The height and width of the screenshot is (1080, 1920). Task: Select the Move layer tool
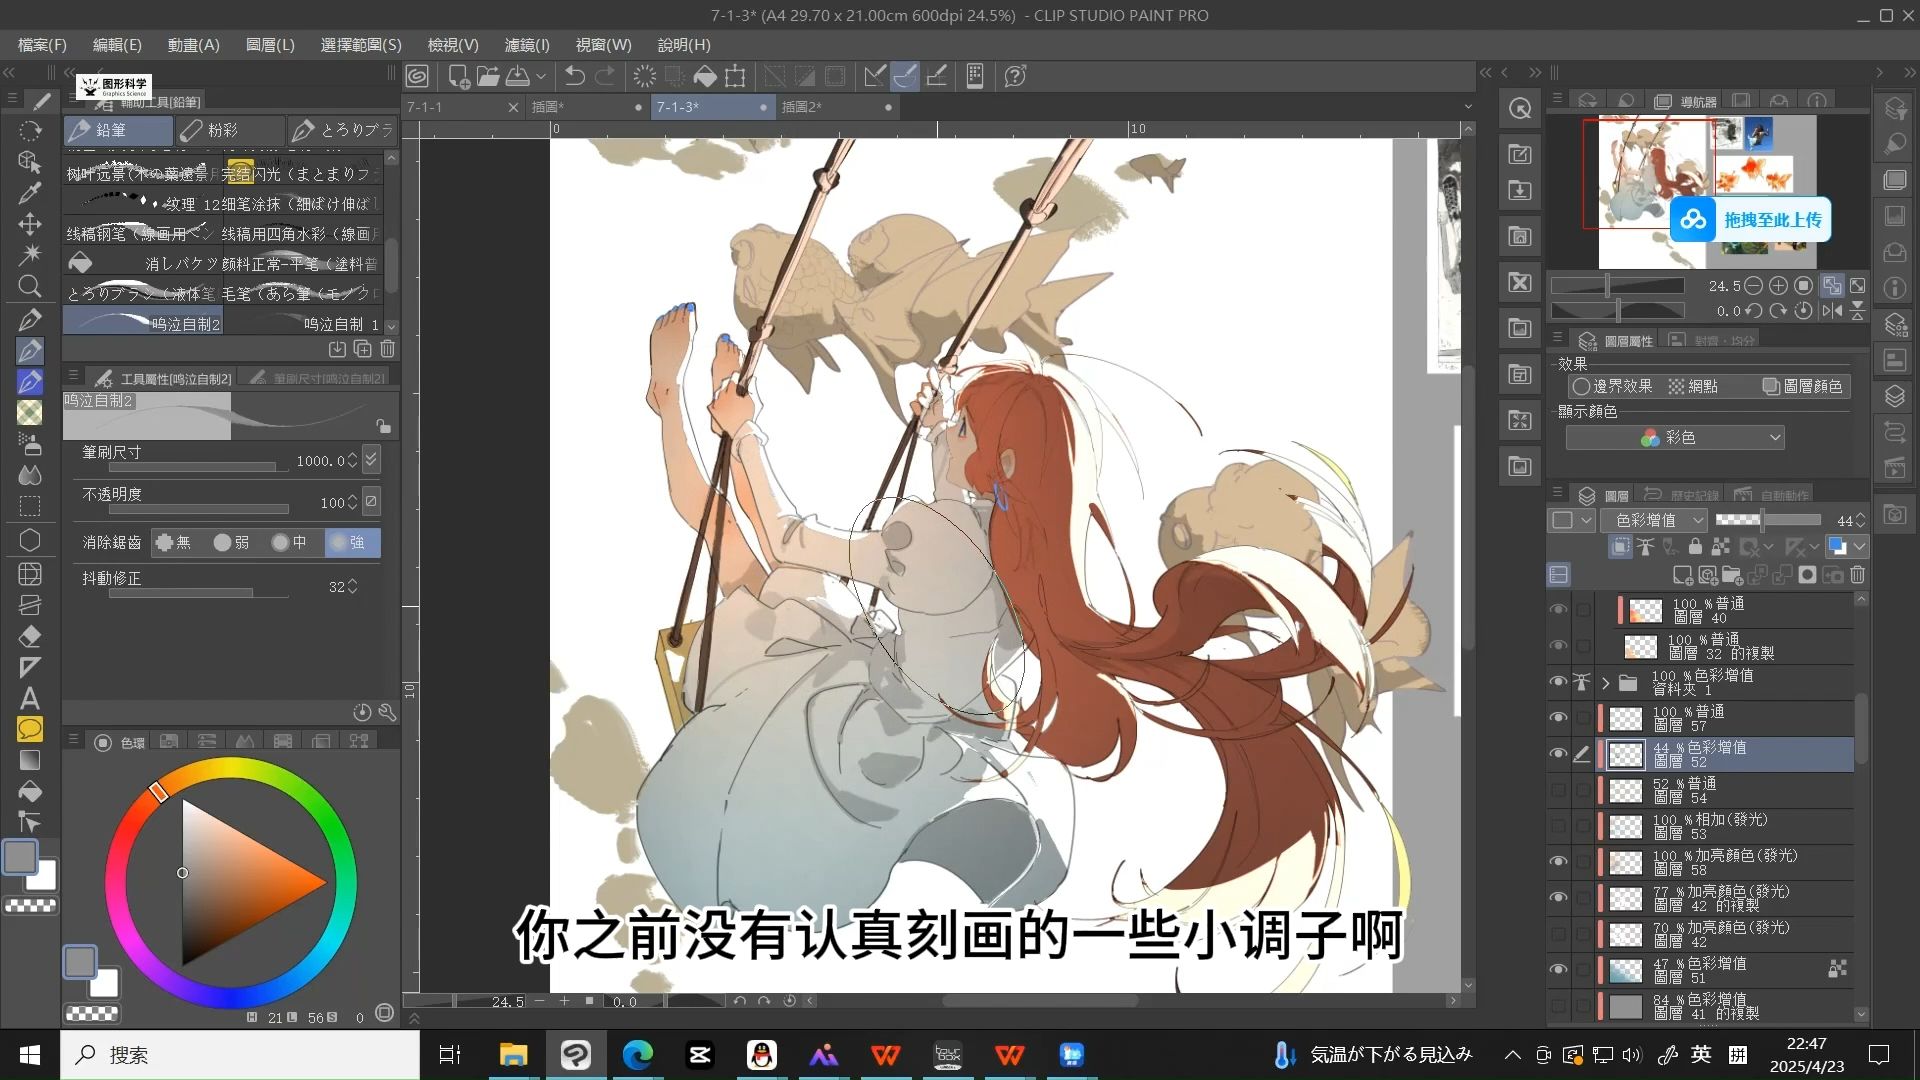tap(30, 224)
